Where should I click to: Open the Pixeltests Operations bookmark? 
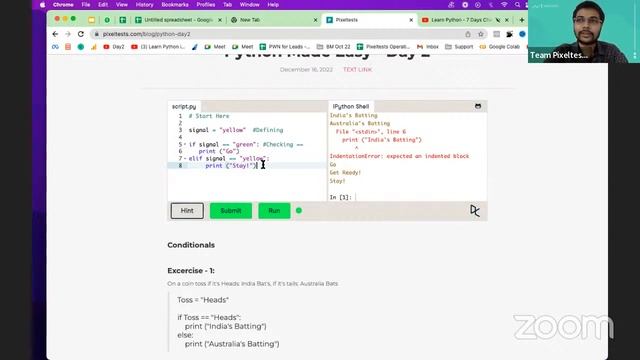tap(383, 47)
